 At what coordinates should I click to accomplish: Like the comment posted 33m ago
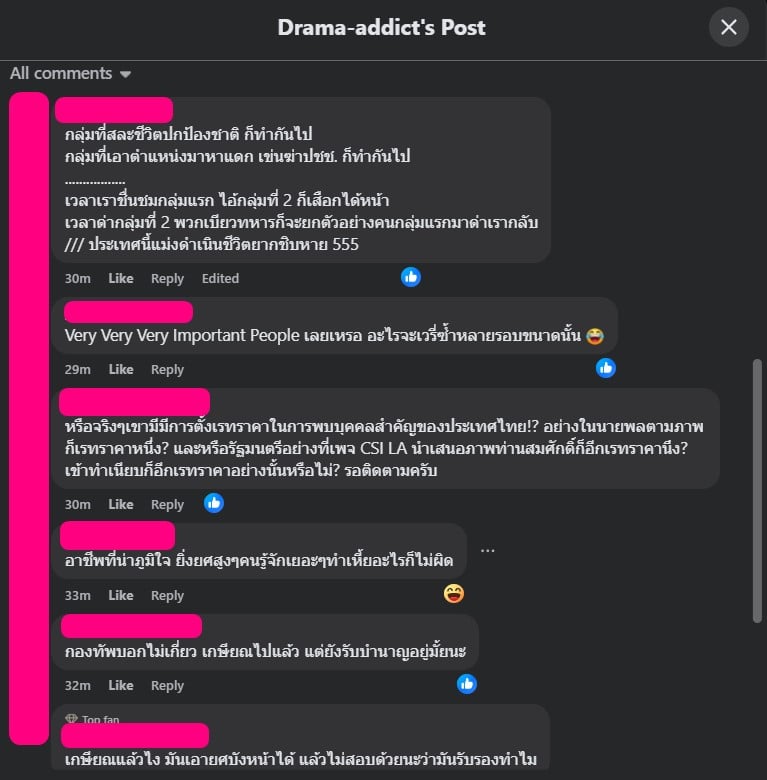click(x=121, y=595)
